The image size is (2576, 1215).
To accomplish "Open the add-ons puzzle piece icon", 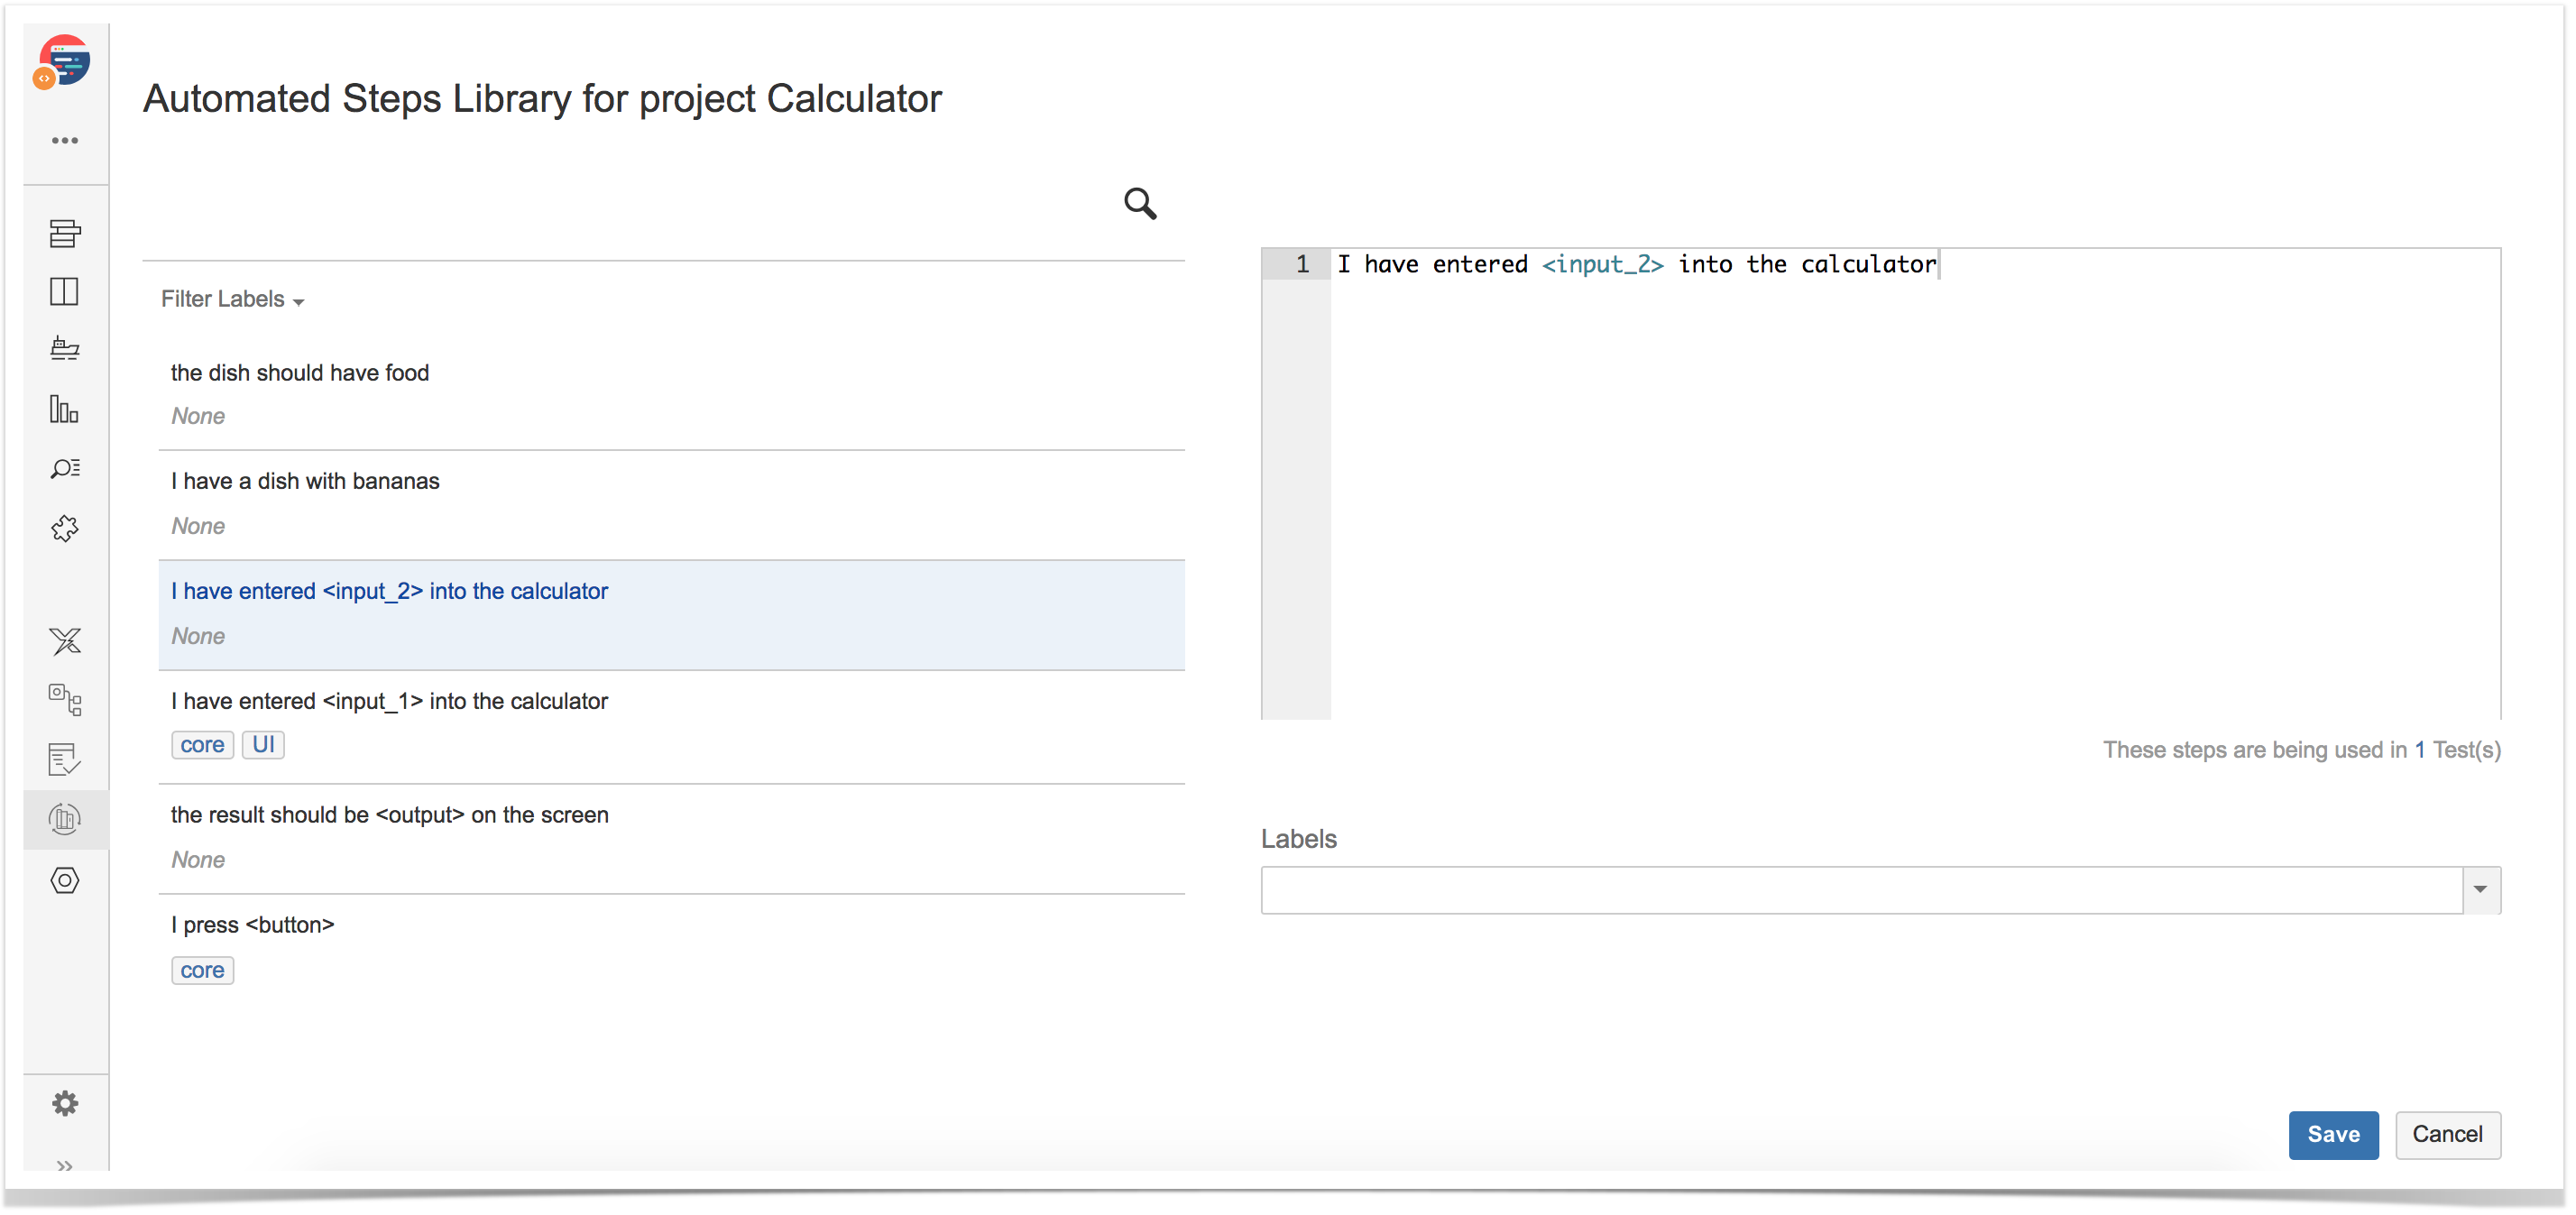I will (x=65, y=528).
